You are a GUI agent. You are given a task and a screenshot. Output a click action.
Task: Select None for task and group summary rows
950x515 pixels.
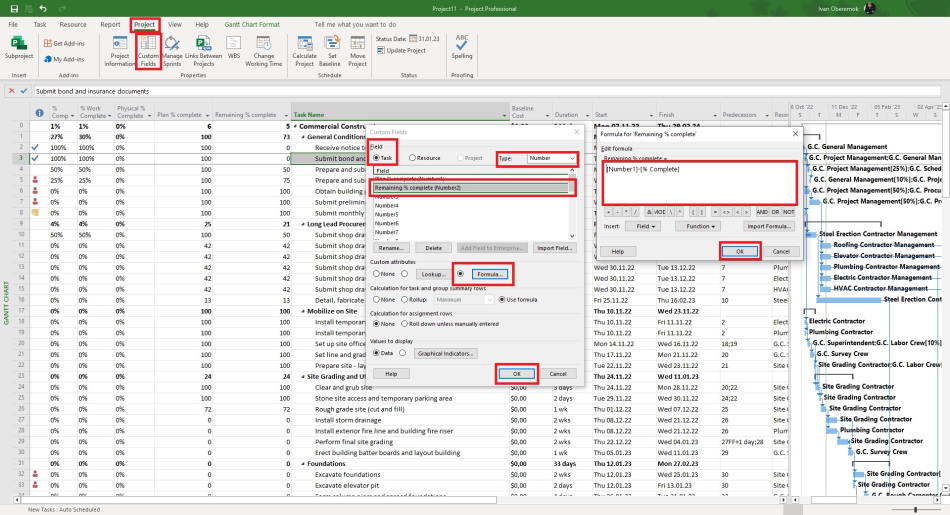coord(376,299)
